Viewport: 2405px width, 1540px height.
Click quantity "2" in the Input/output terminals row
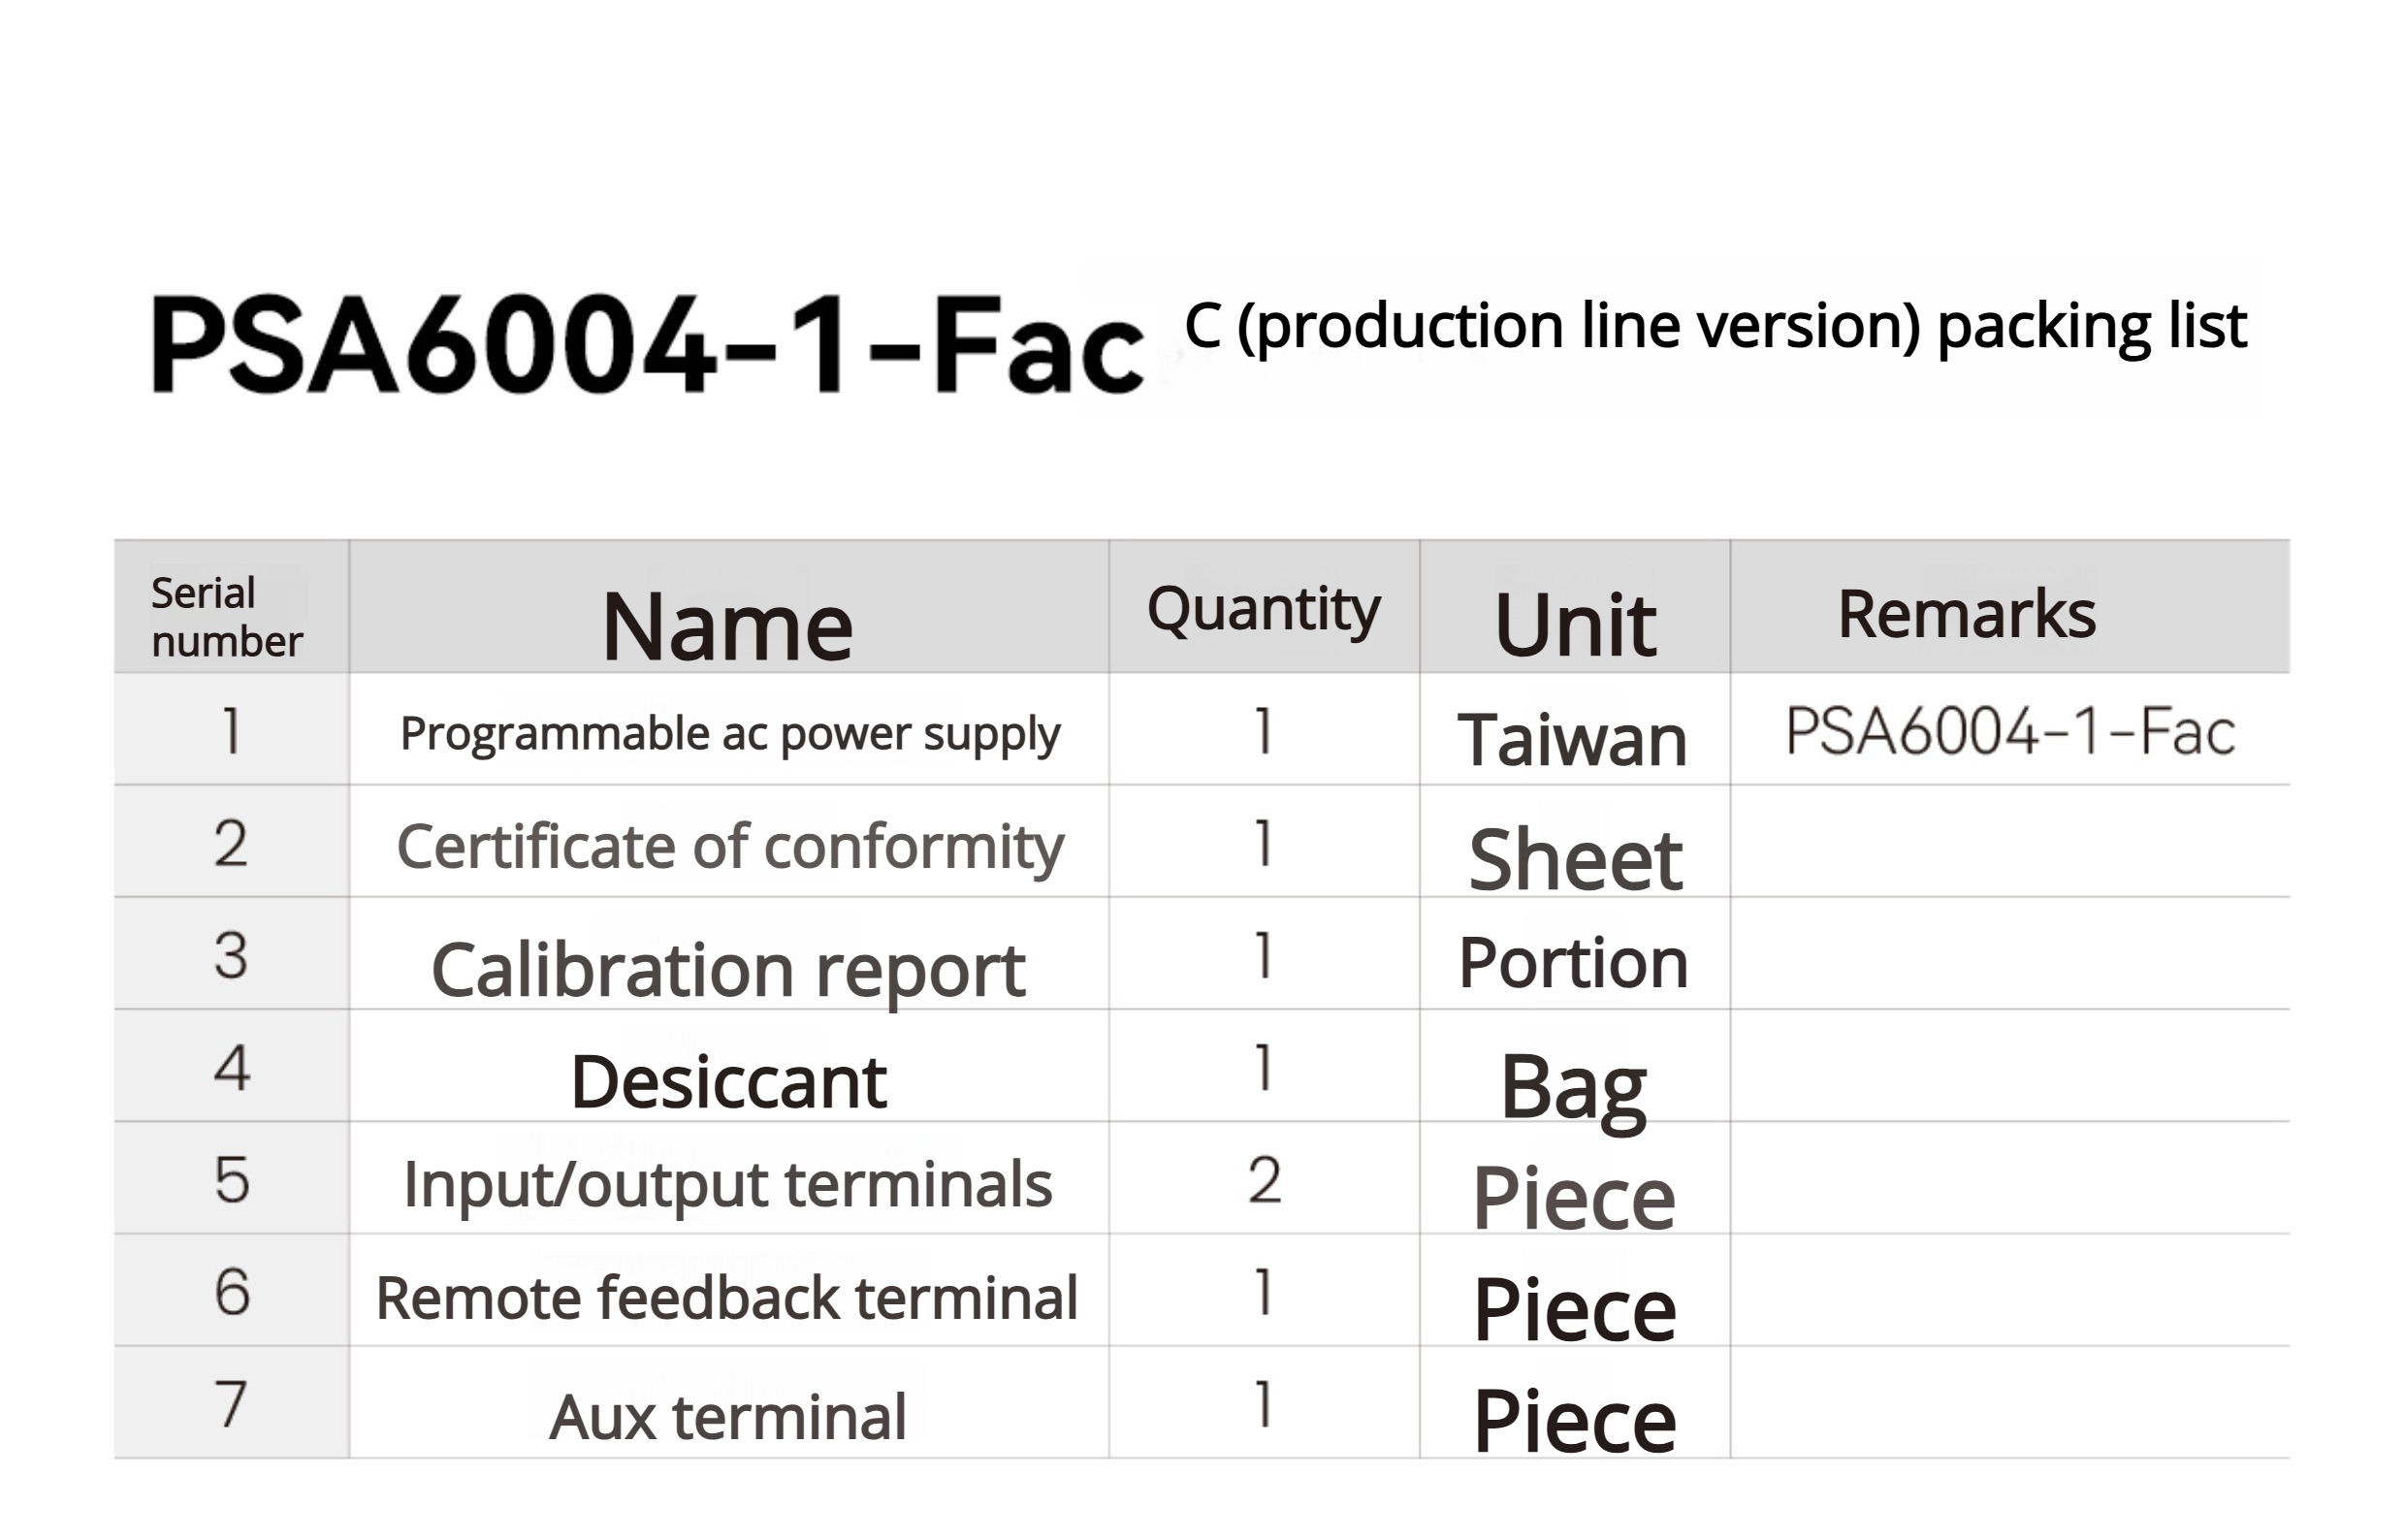(x=1264, y=1180)
